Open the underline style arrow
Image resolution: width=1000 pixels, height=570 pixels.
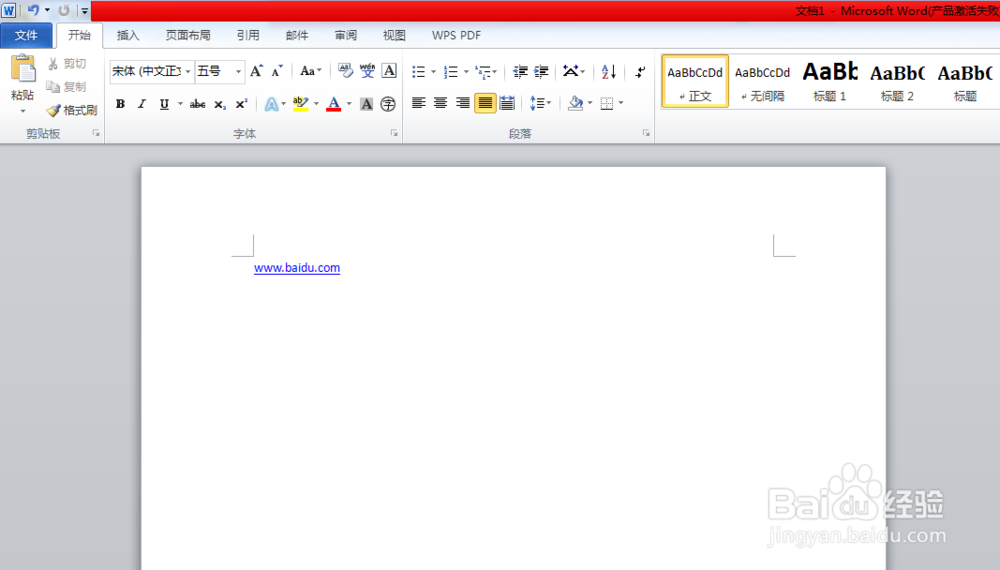point(180,104)
